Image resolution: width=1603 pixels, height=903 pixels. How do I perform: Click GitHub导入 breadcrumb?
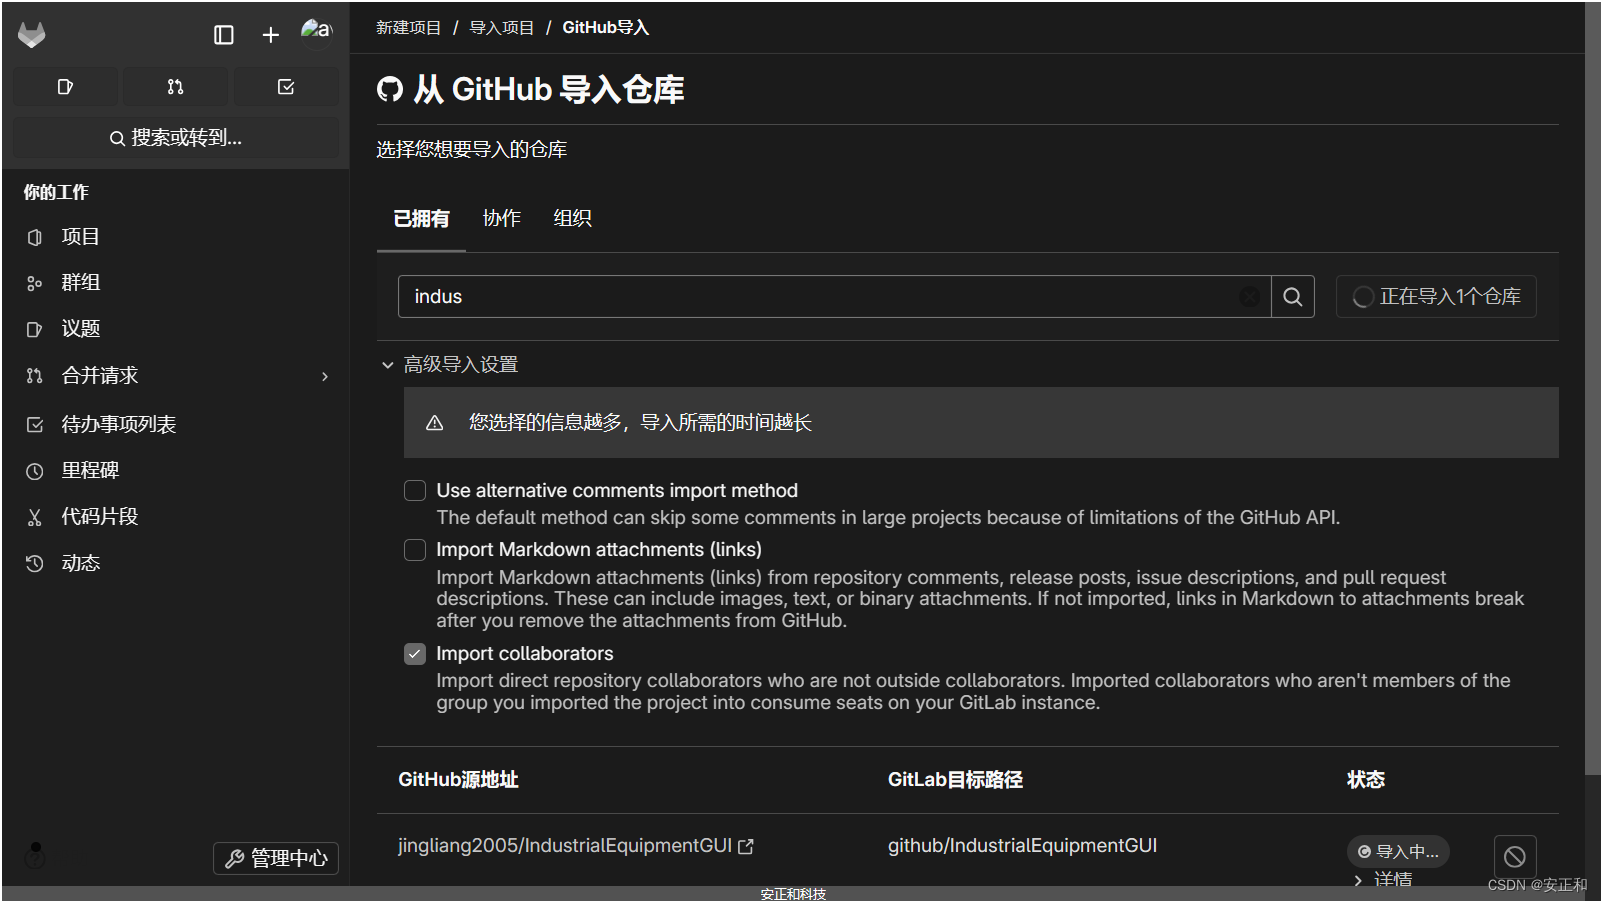point(605,28)
